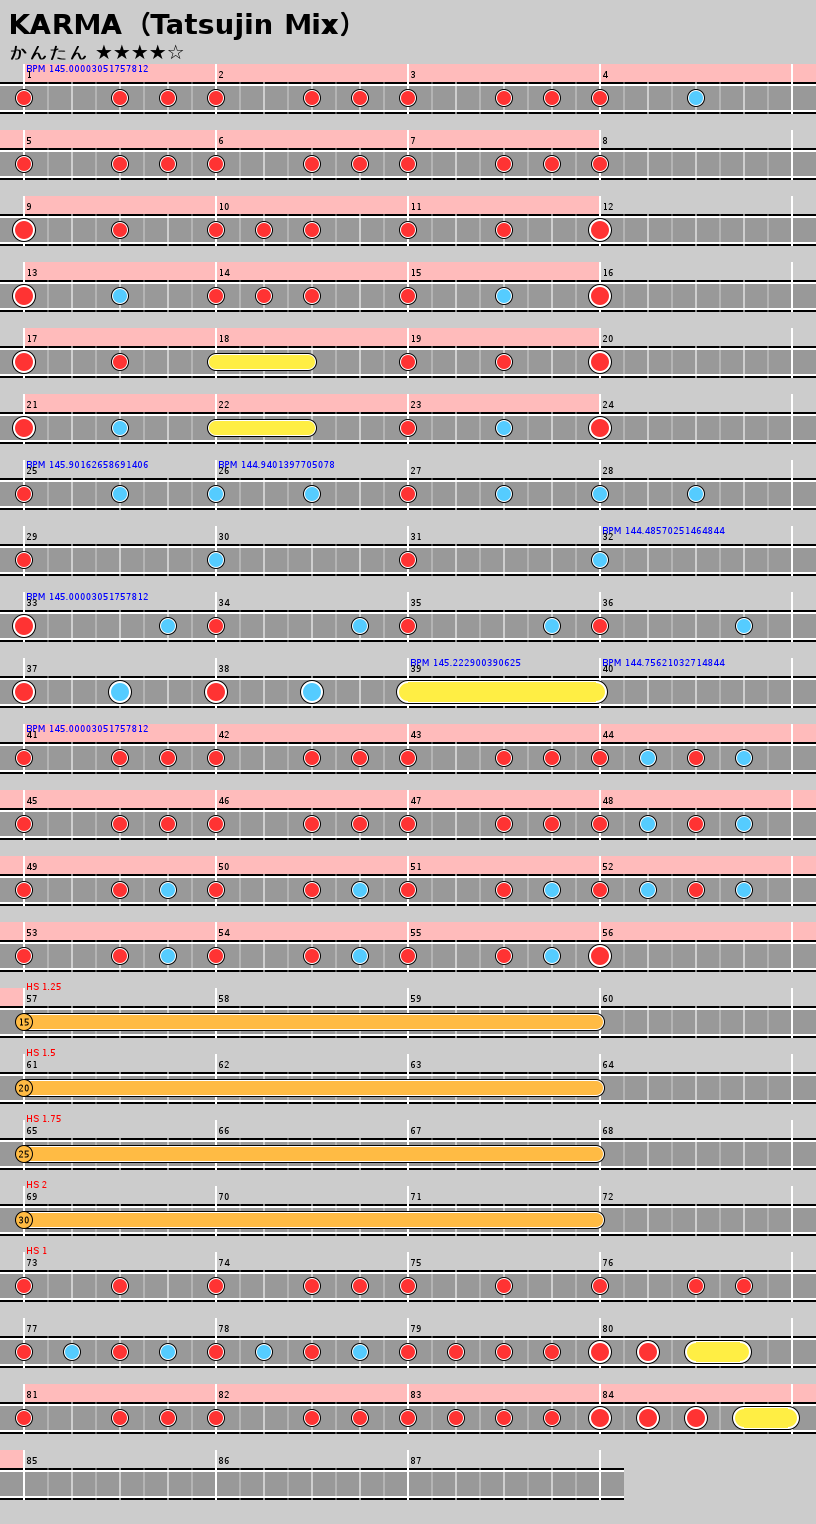Viewport: 816px width, 1524px height.
Task: Click the かんたん star difficulty rating
Action: [97, 53]
